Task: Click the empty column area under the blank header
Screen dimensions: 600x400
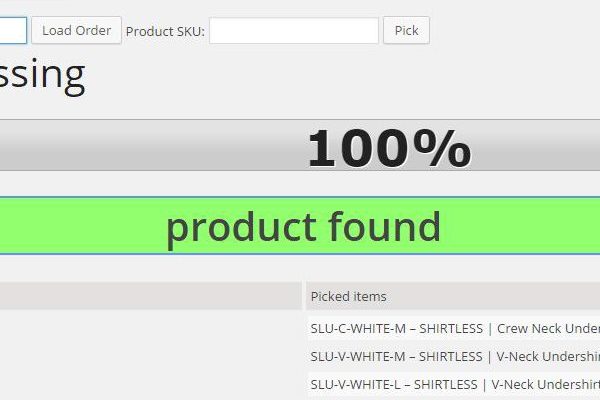Action: pos(150,355)
